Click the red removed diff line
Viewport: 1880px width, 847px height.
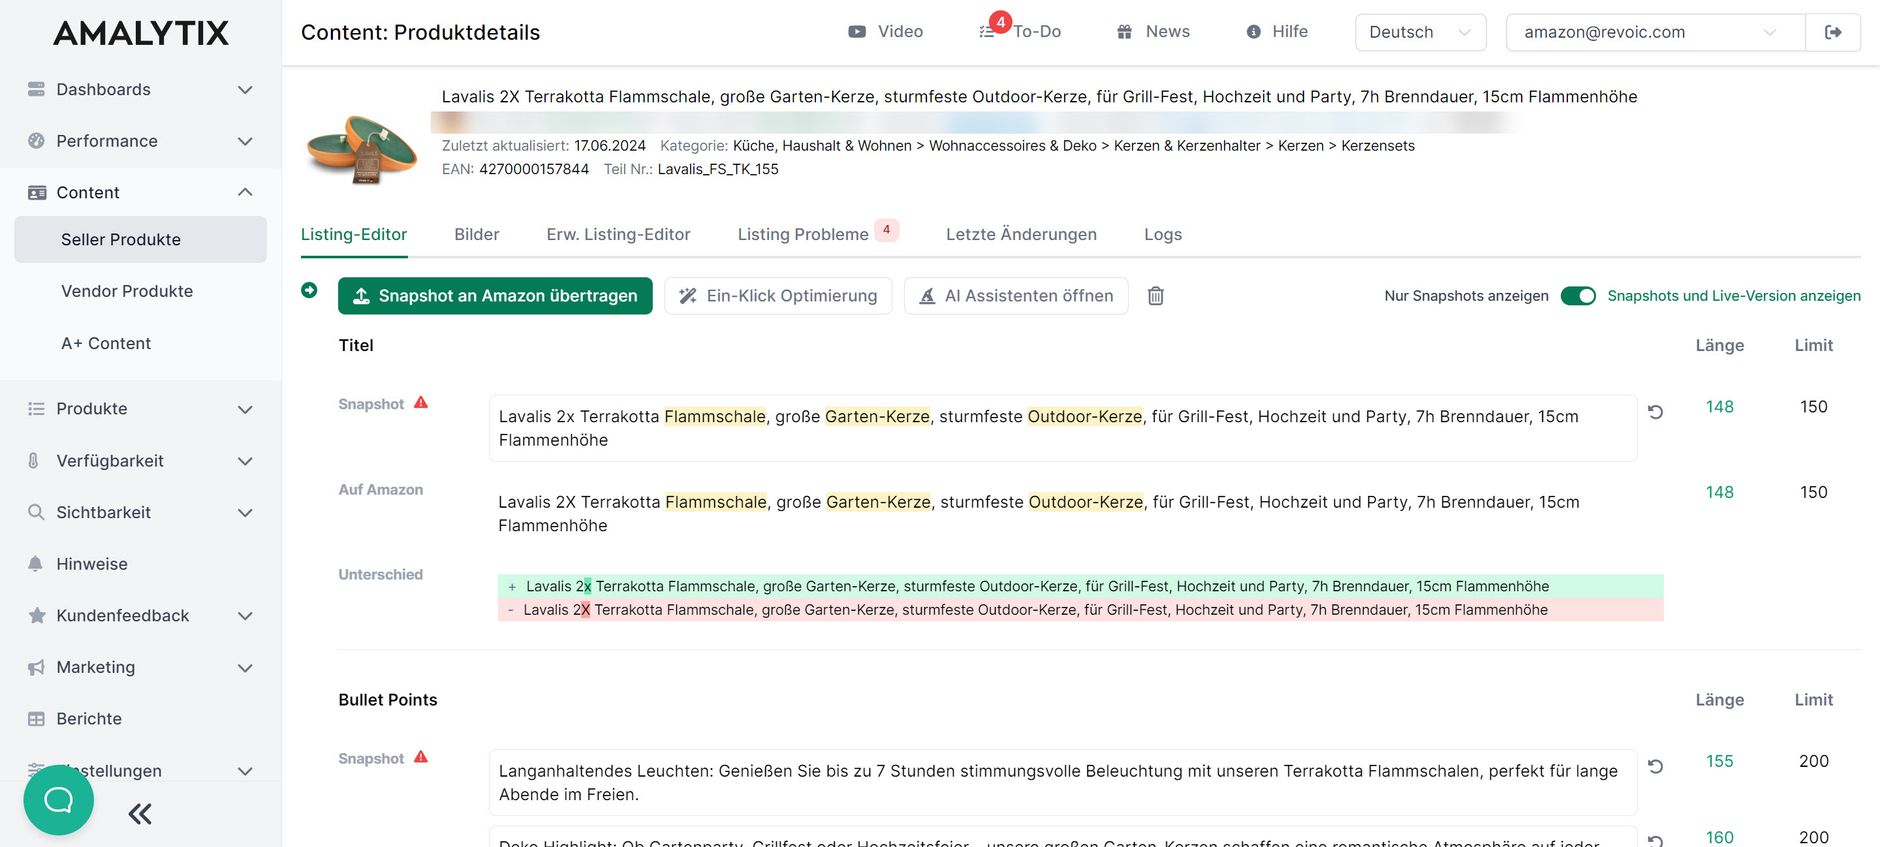pos(1081,610)
